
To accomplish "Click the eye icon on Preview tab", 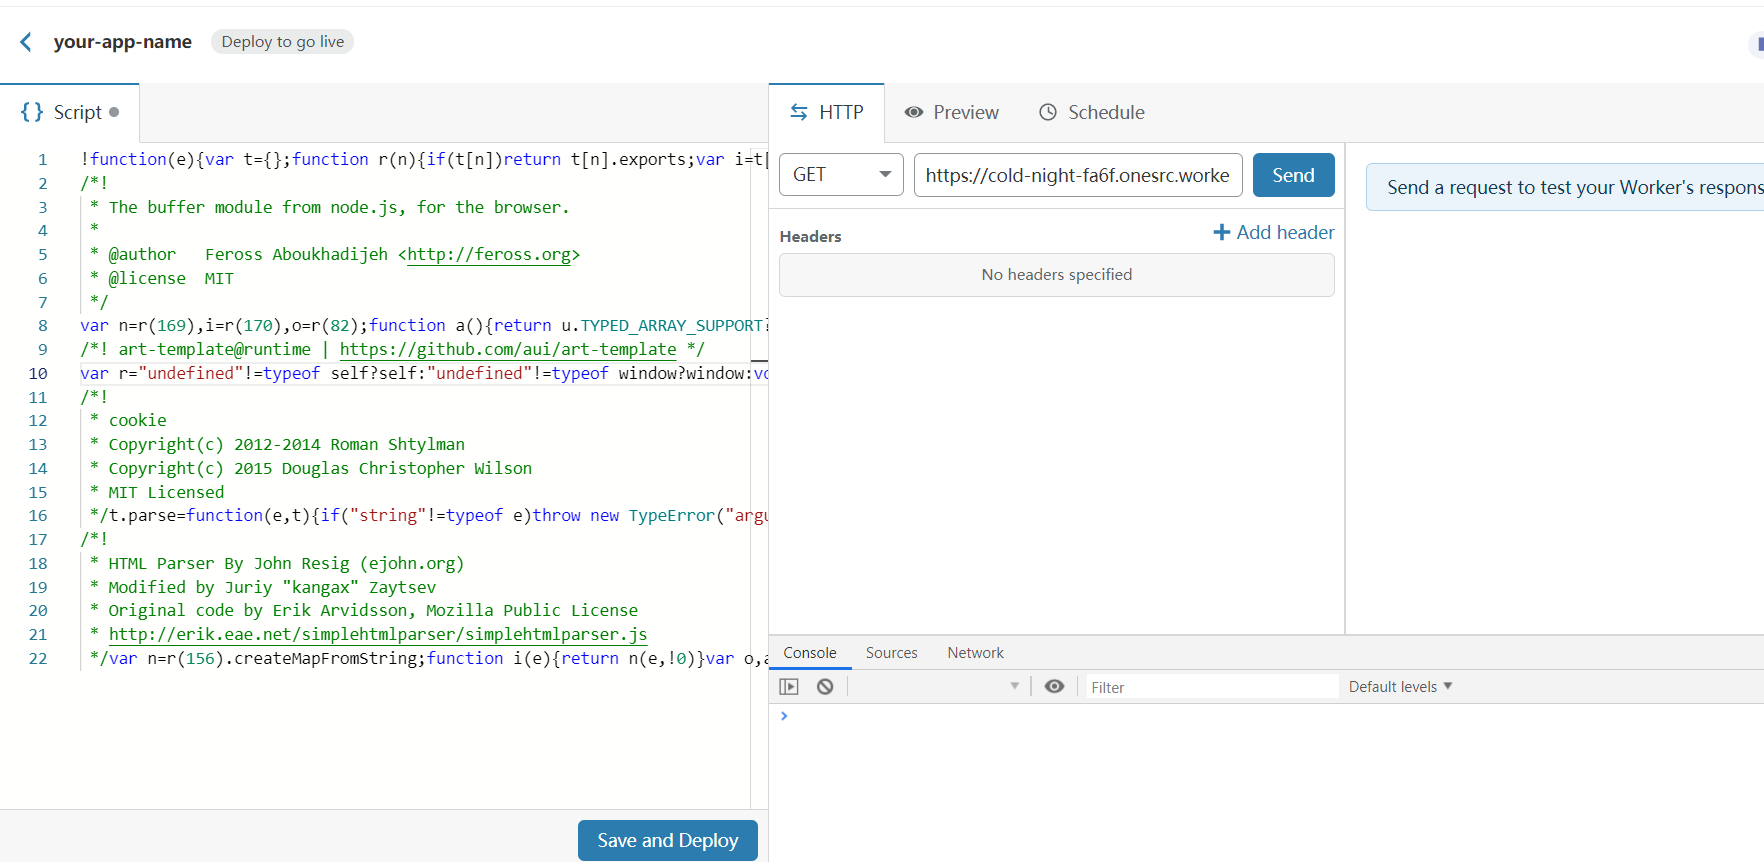I will tap(913, 113).
